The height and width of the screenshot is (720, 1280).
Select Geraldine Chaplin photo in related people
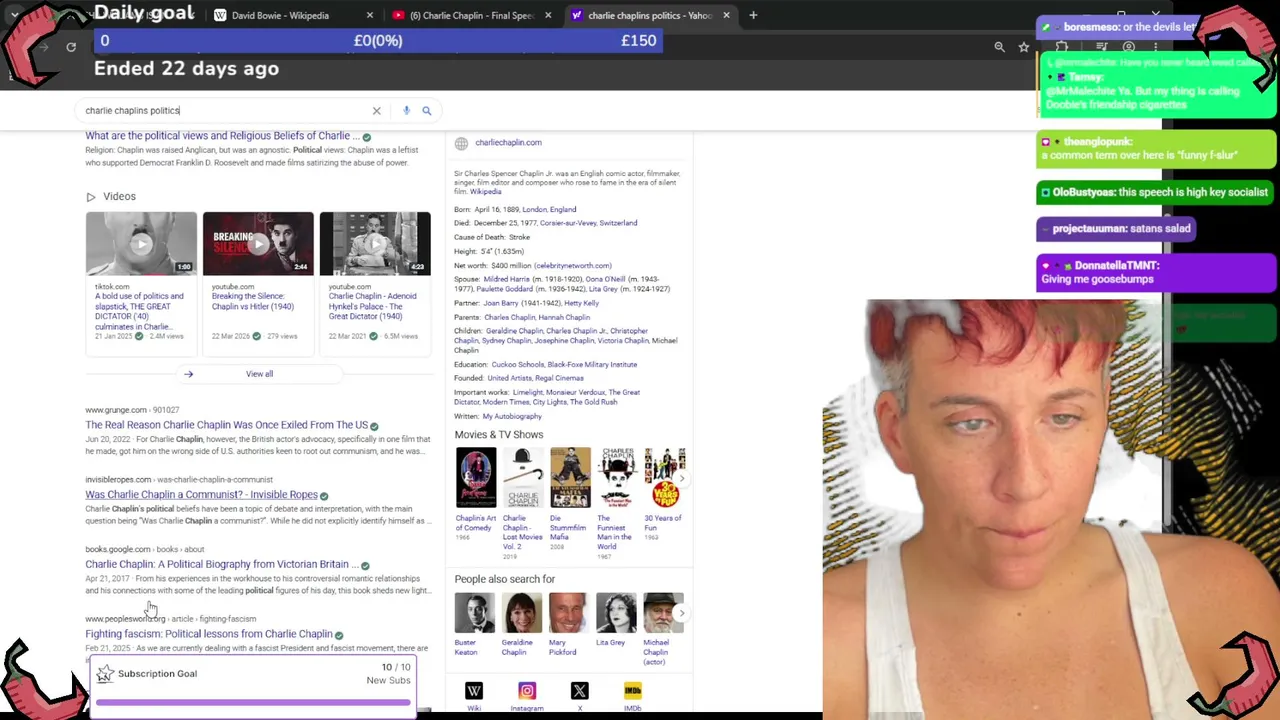[x=521, y=613]
